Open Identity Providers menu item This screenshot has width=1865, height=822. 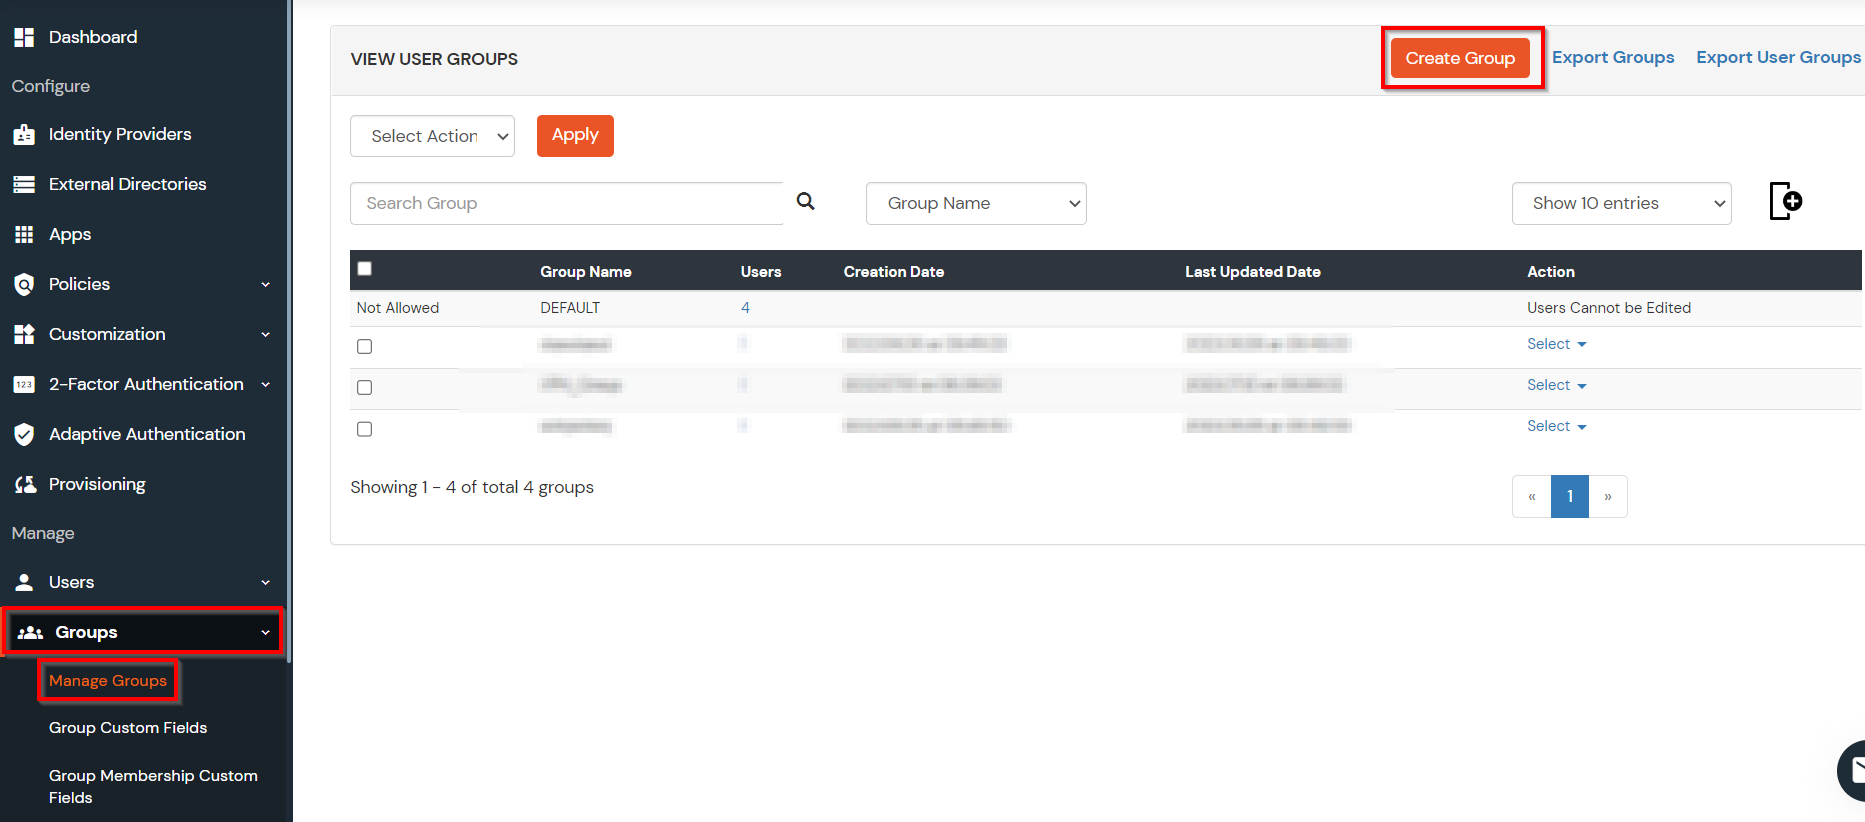[x=120, y=134]
